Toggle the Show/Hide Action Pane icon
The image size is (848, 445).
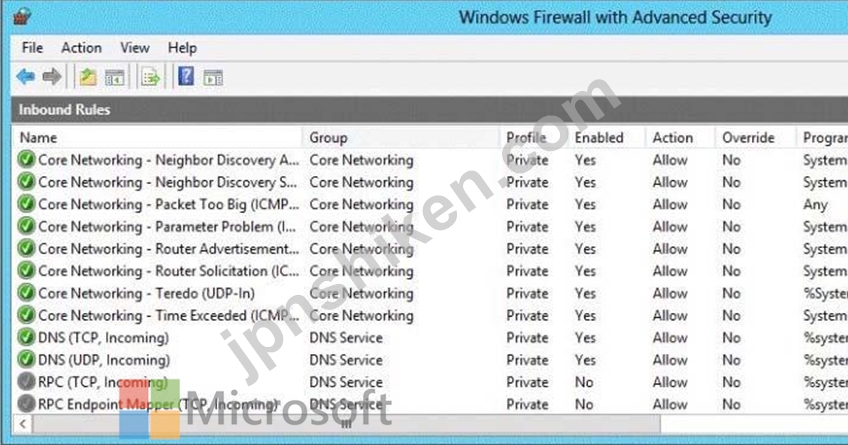click(213, 78)
